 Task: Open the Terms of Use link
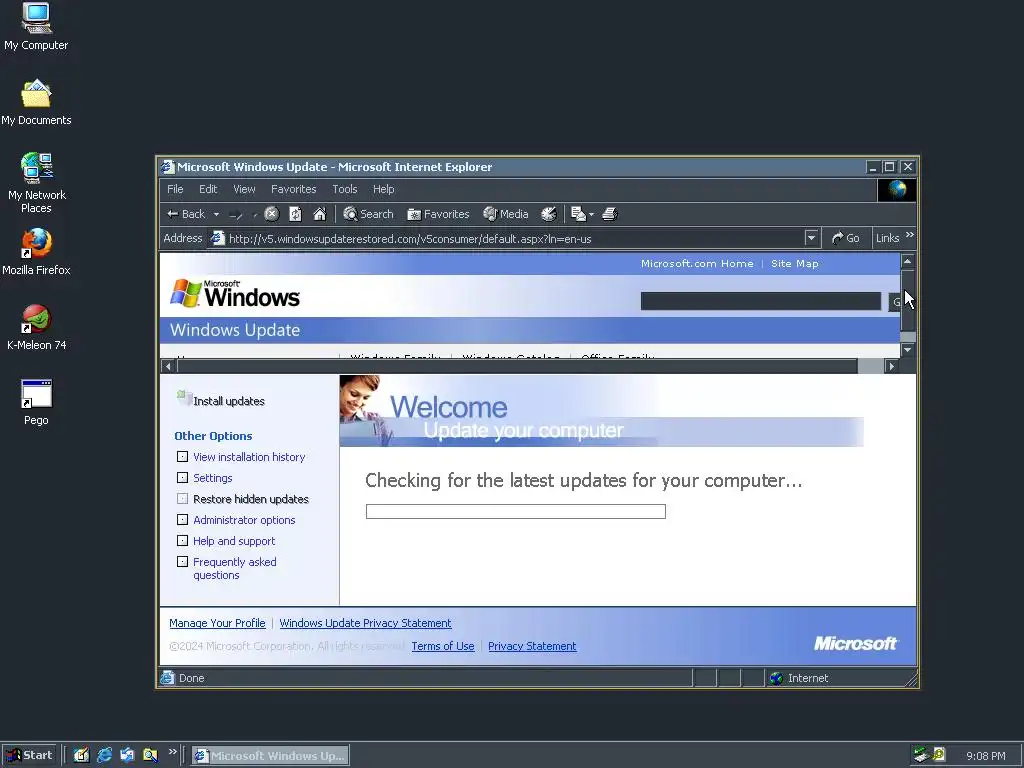[443, 646]
